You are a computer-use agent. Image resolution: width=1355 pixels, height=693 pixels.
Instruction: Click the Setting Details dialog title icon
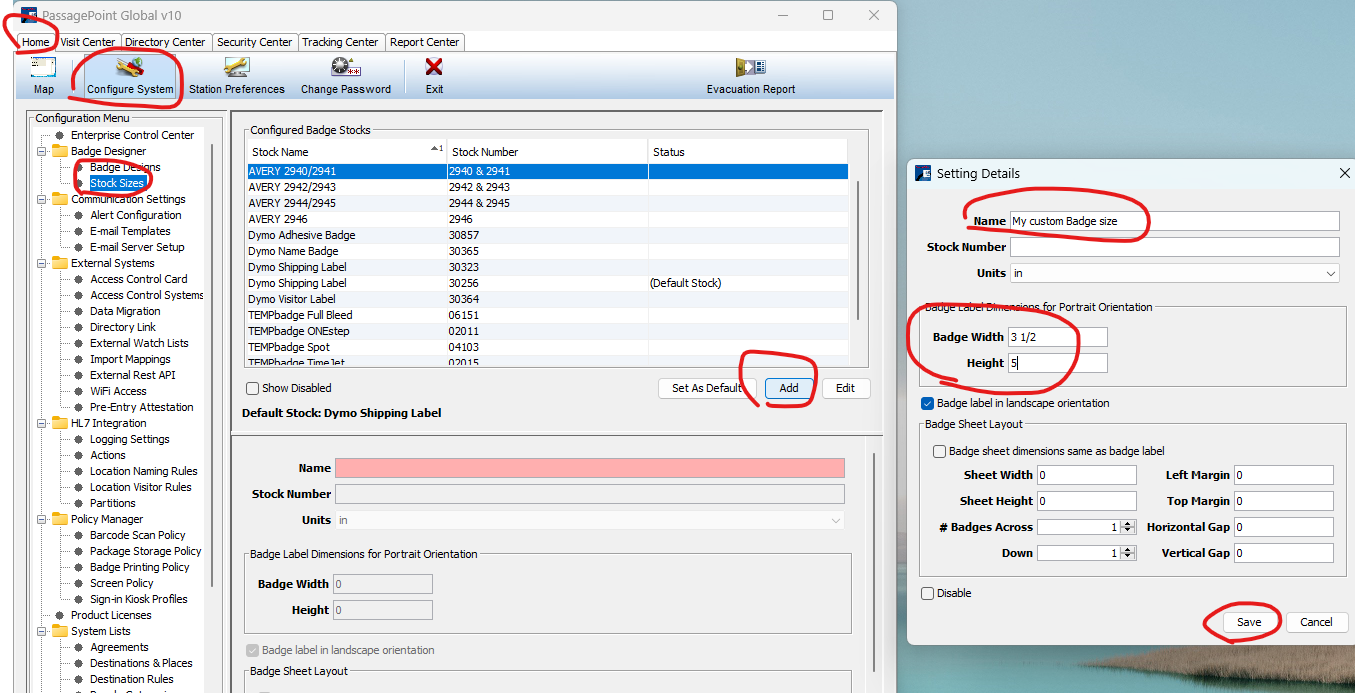click(x=923, y=173)
